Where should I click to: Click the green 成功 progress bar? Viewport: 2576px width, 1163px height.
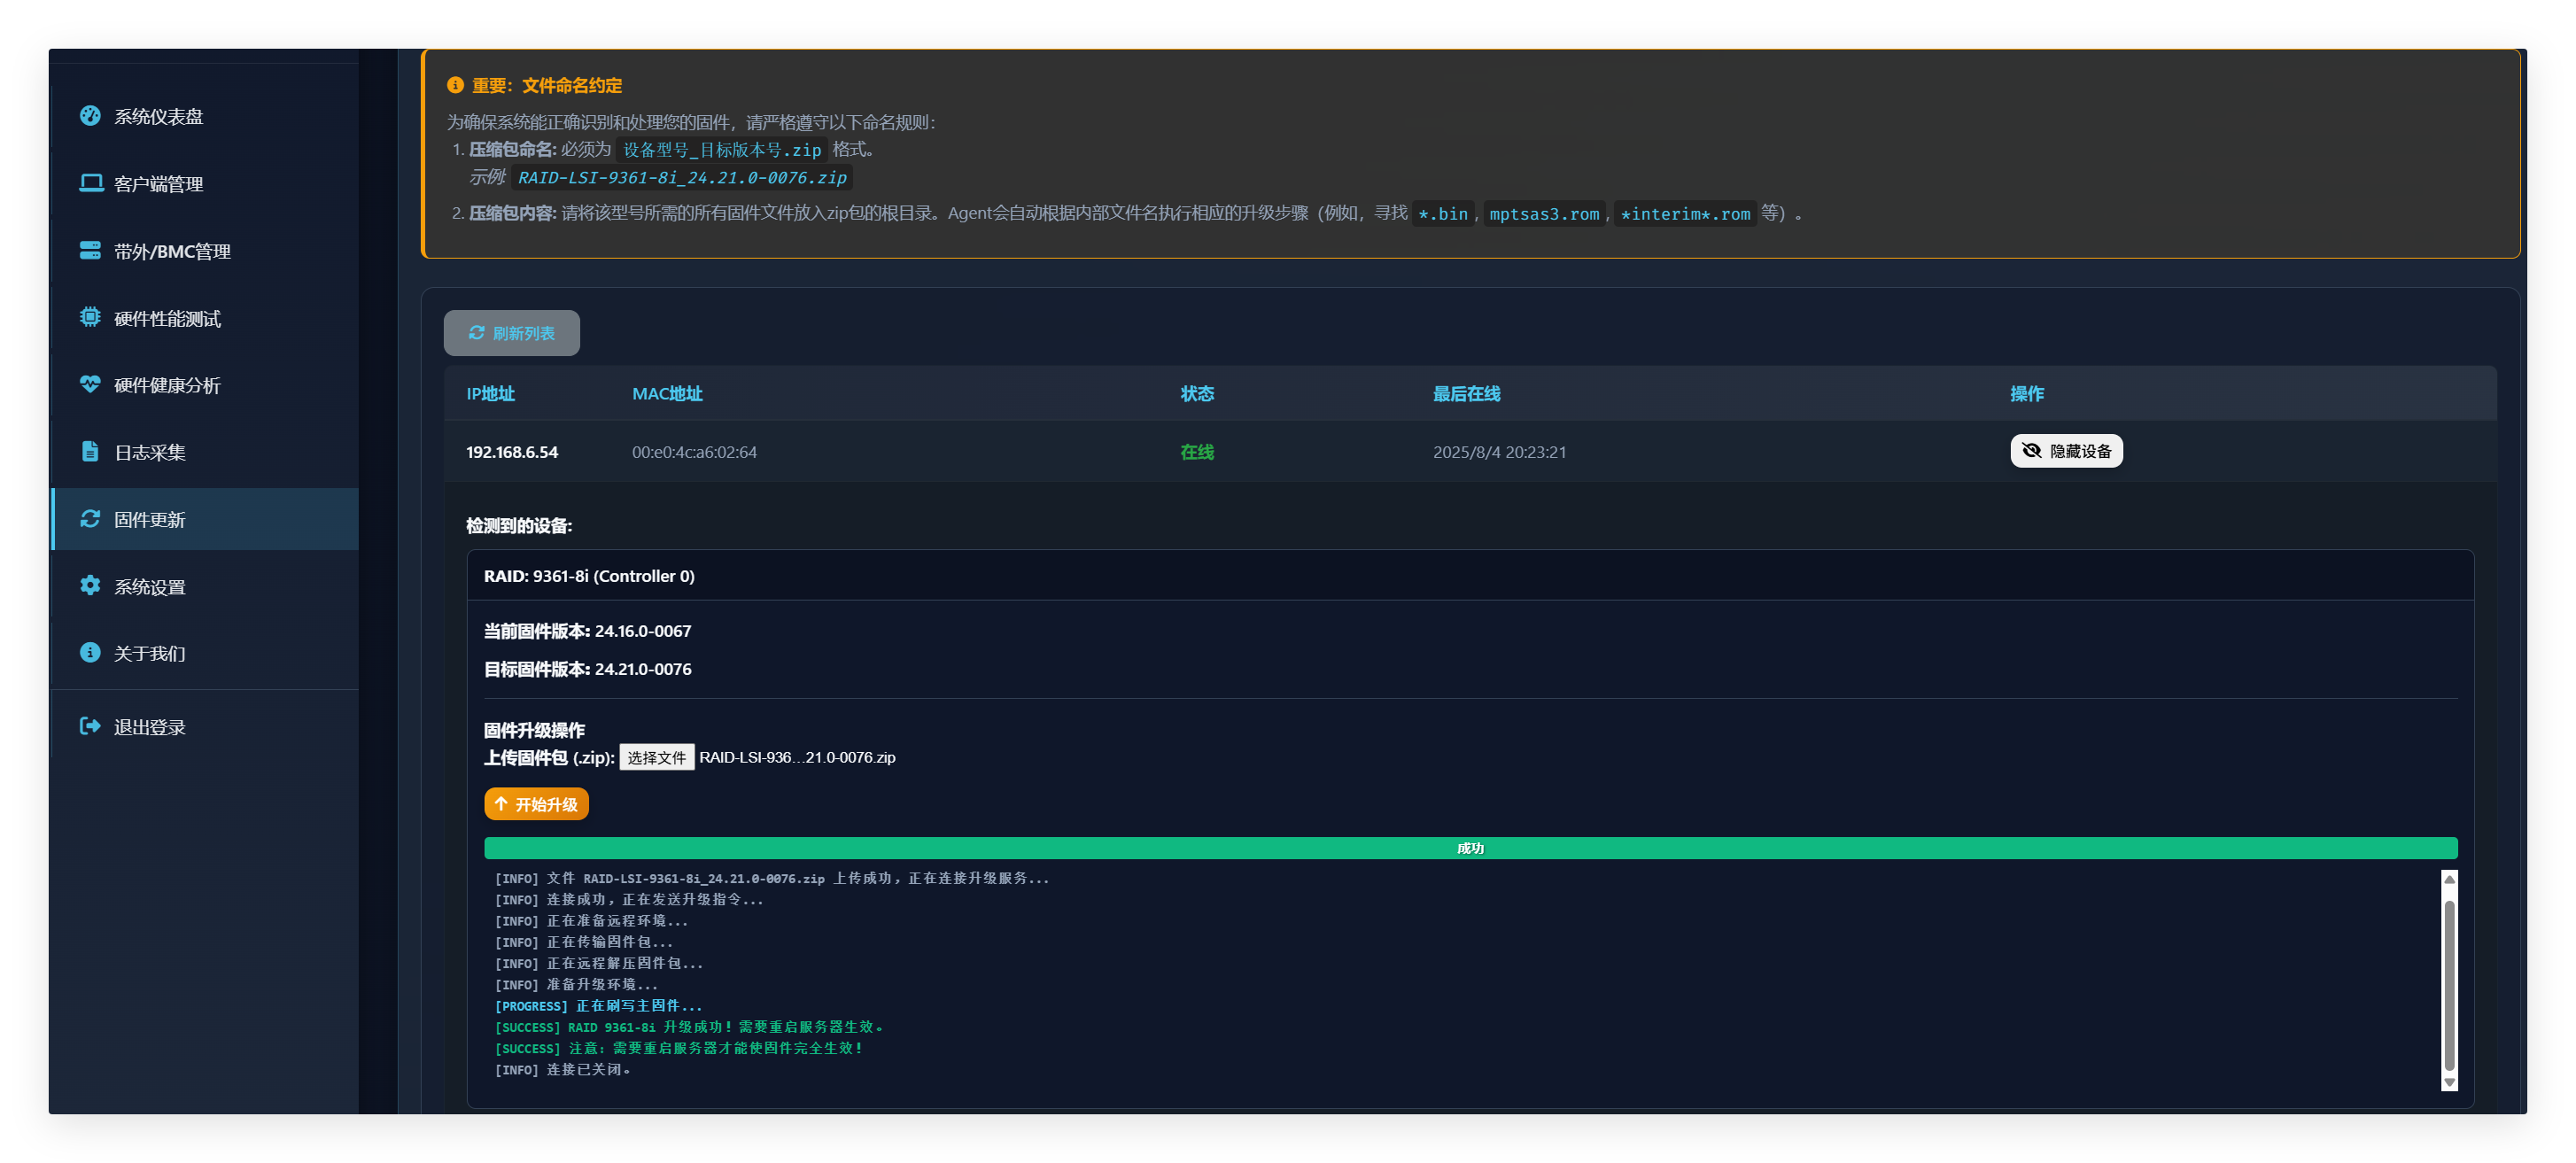point(1469,848)
